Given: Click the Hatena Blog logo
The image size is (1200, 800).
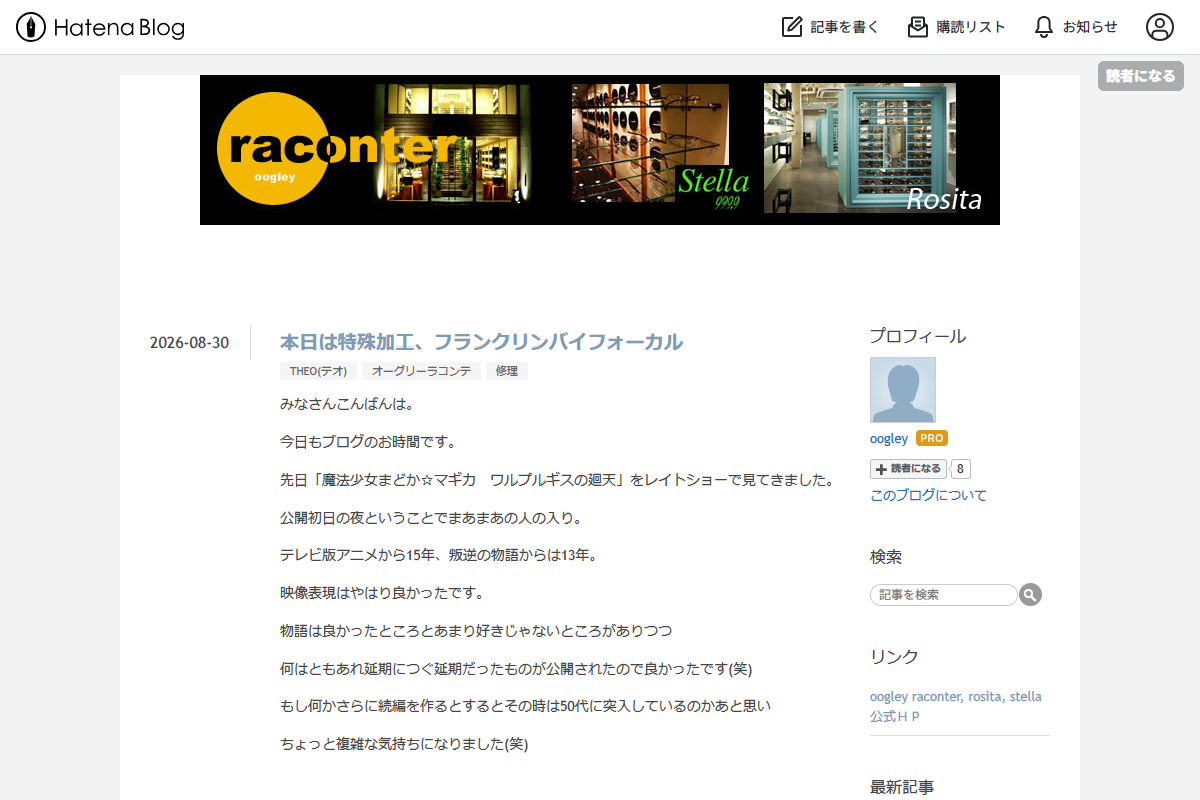Looking at the screenshot, I should (x=101, y=27).
